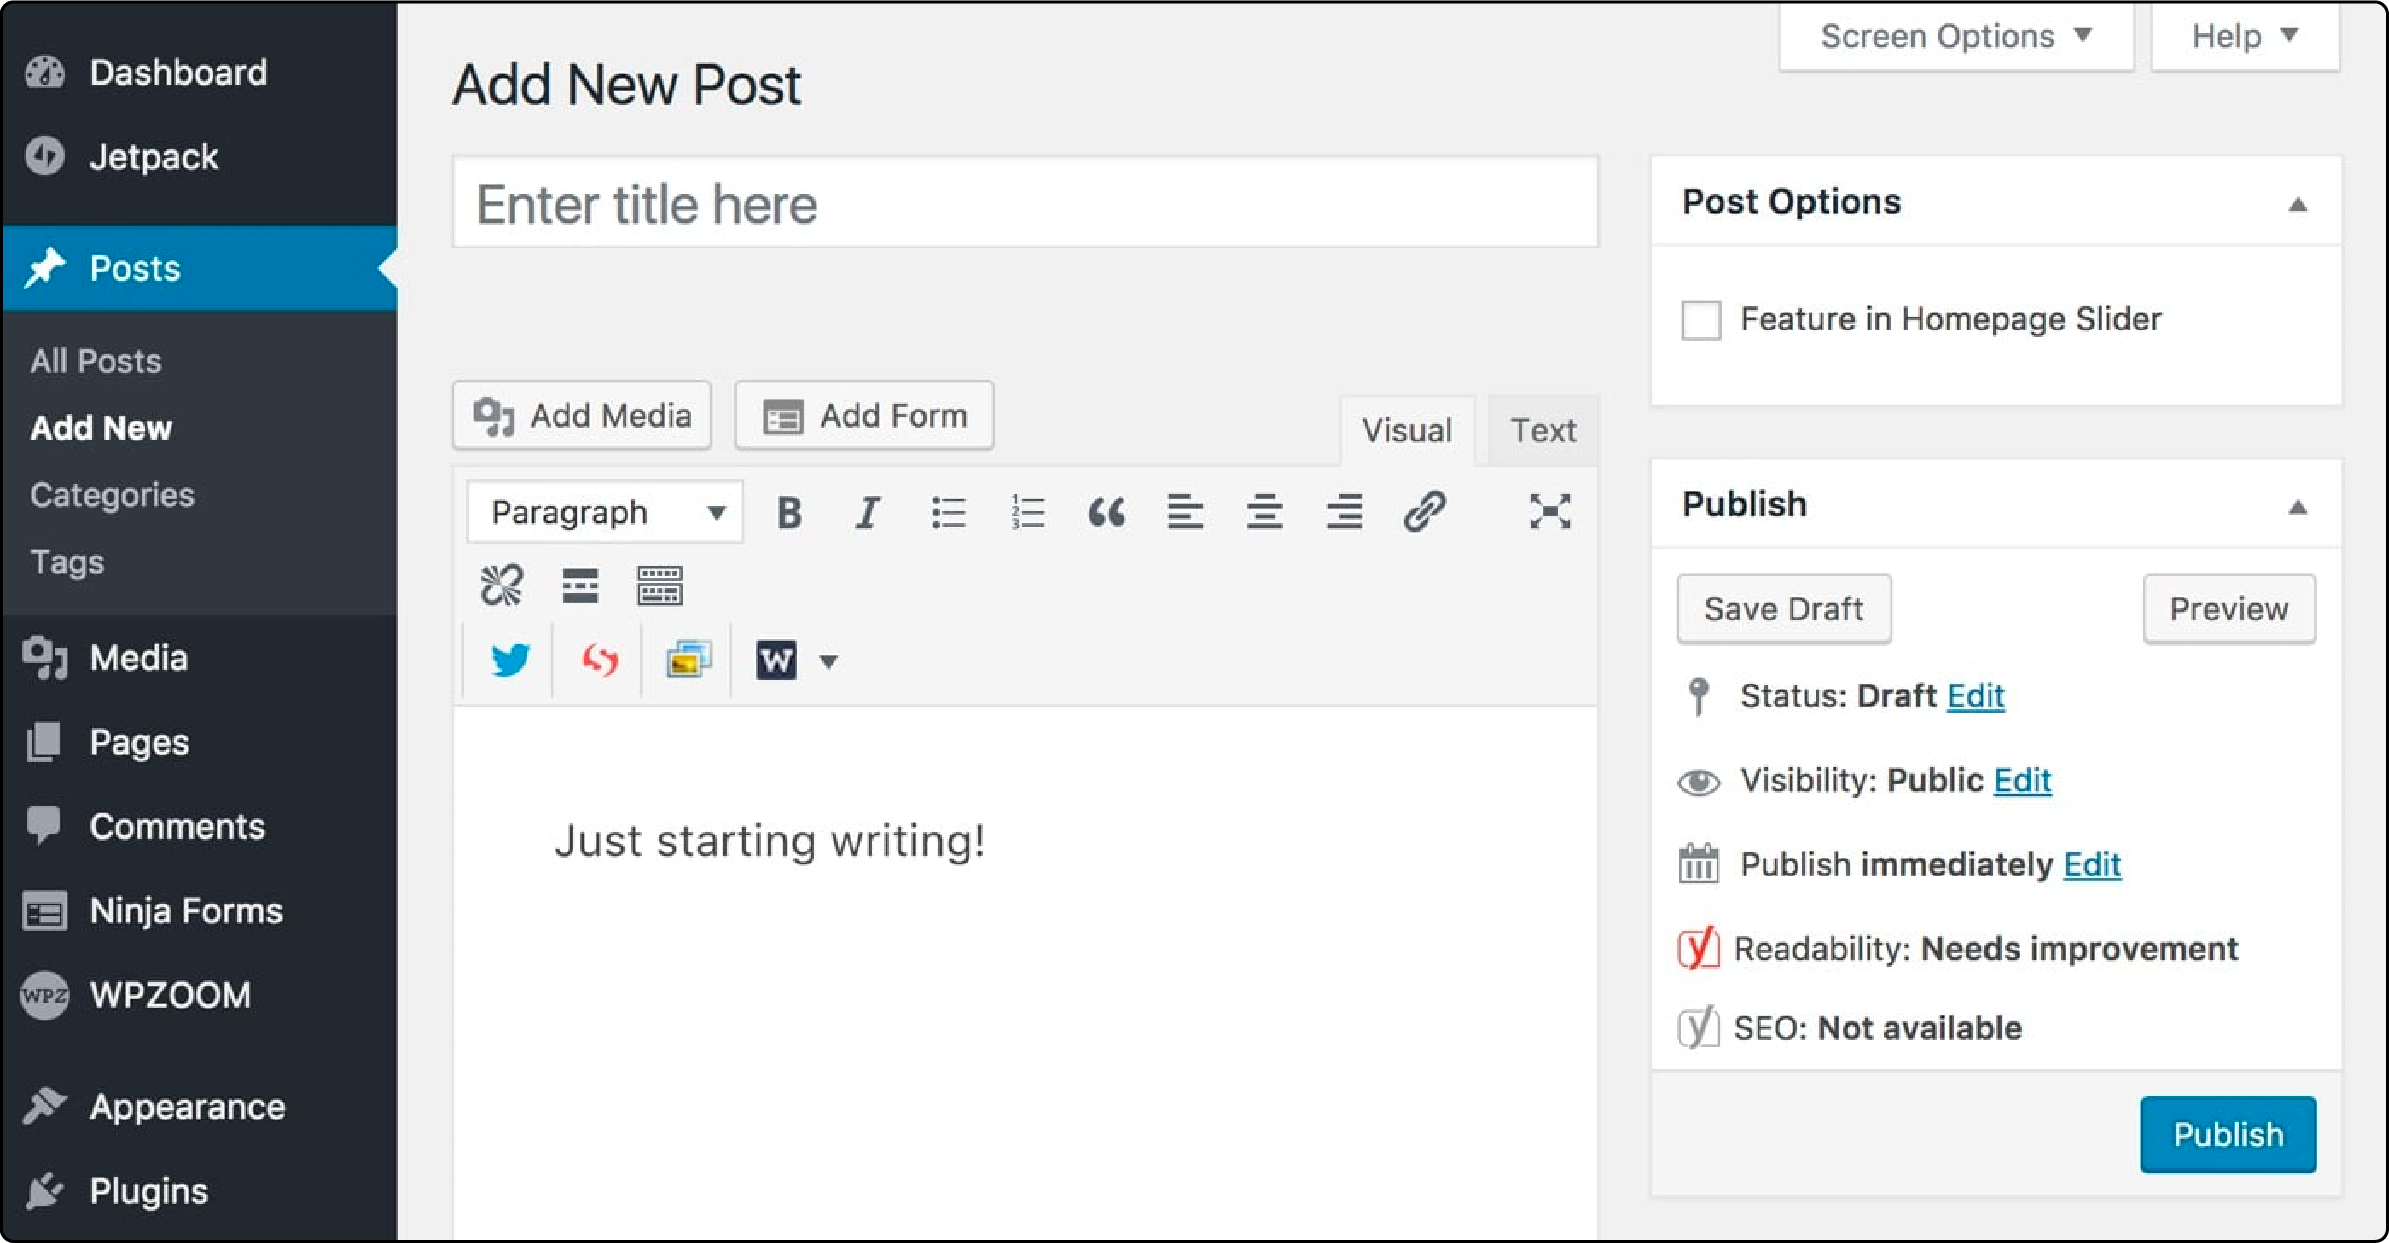Image resolution: width=2389 pixels, height=1243 pixels.
Task: Align text center
Action: tap(1265, 513)
